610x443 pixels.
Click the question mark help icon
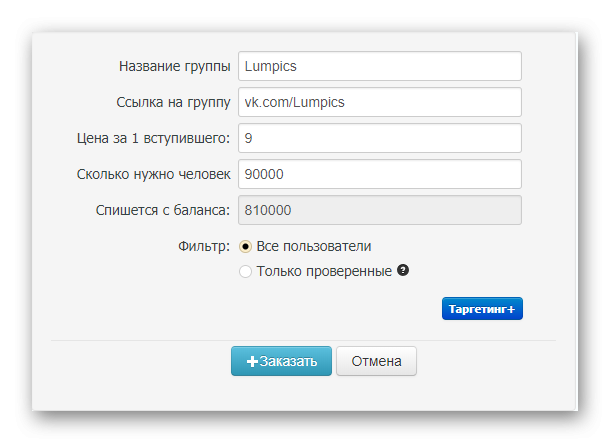403,271
